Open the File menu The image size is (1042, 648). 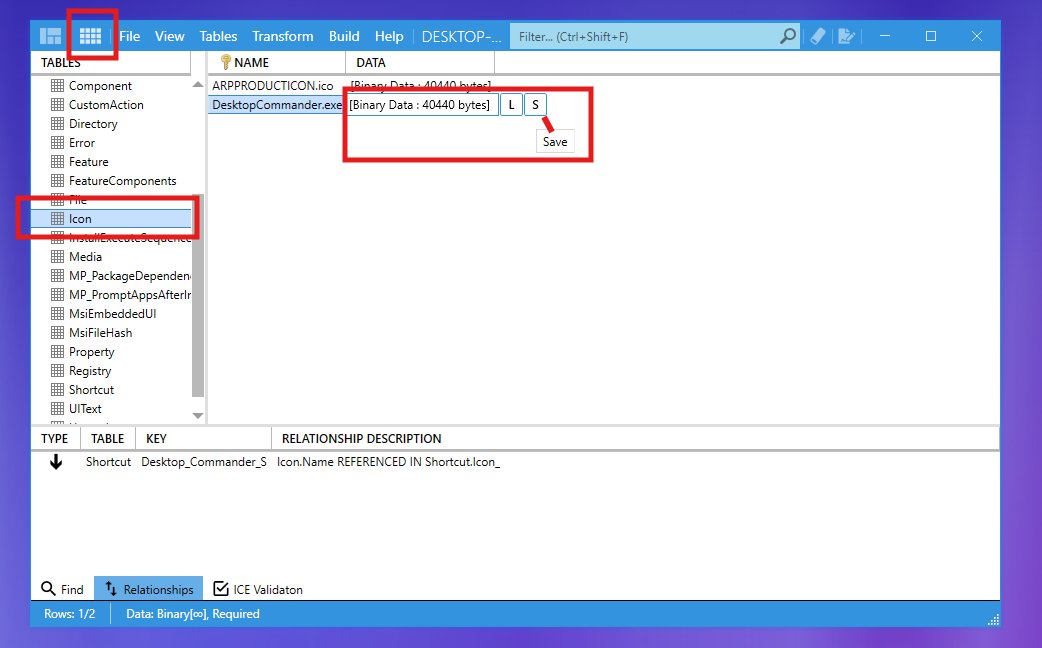click(x=130, y=37)
